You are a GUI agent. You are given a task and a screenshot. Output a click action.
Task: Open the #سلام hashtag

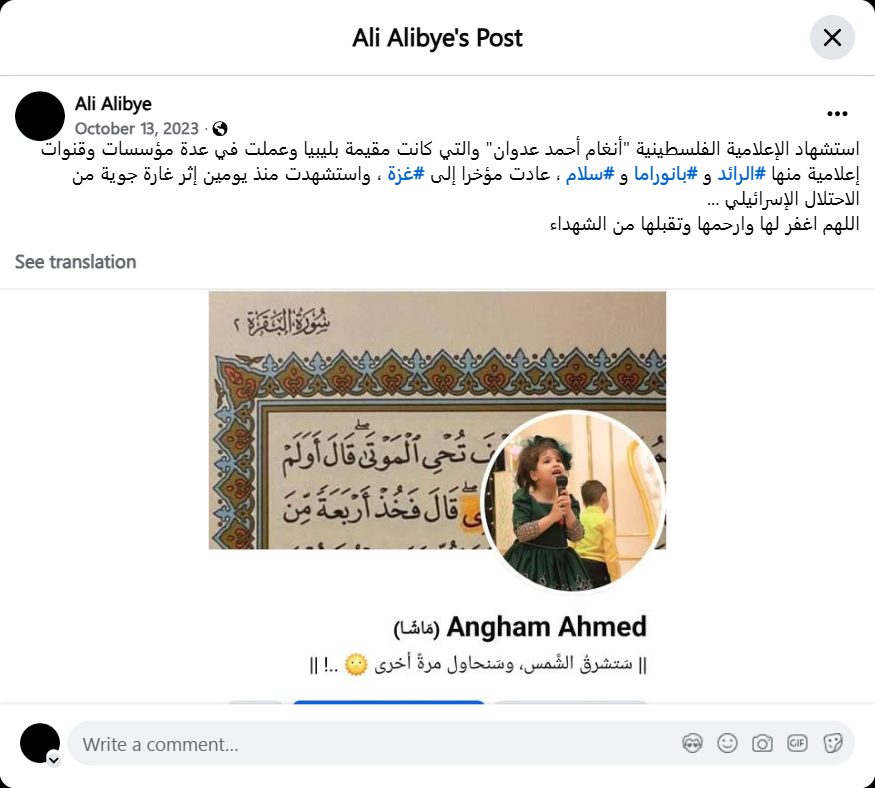click(x=590, y=174)
